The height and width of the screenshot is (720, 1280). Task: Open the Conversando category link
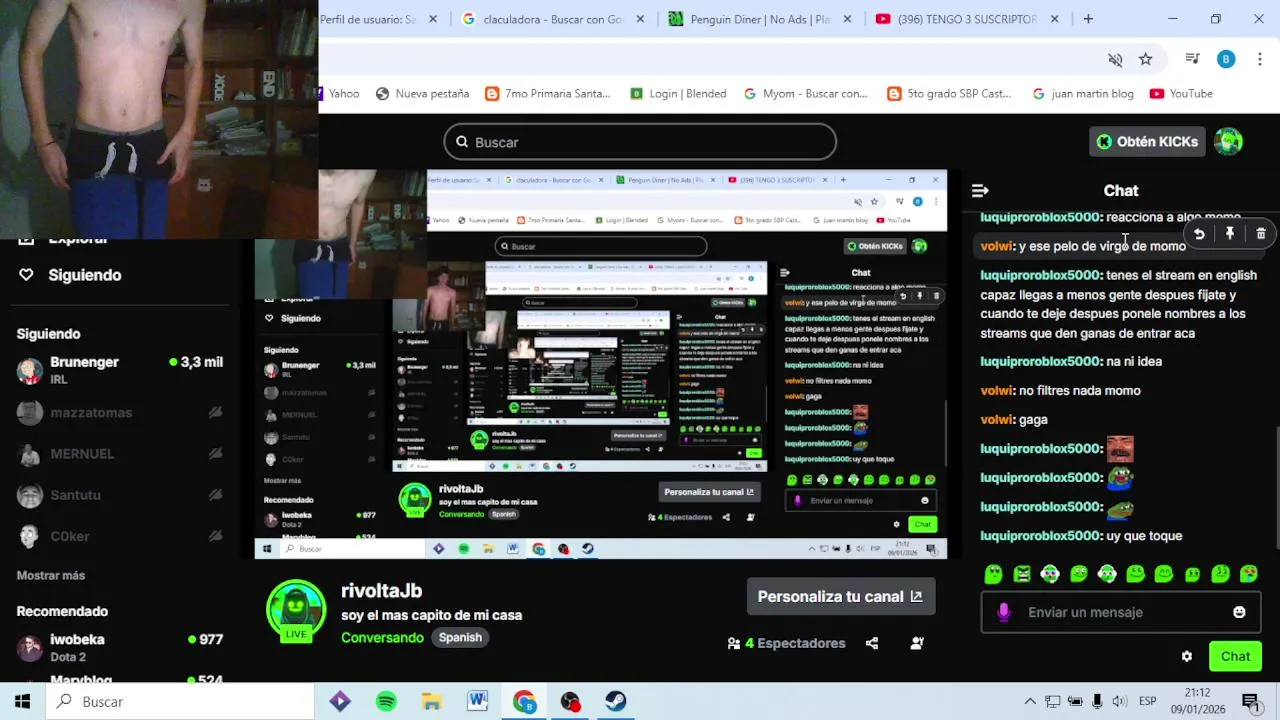point(383,637)
